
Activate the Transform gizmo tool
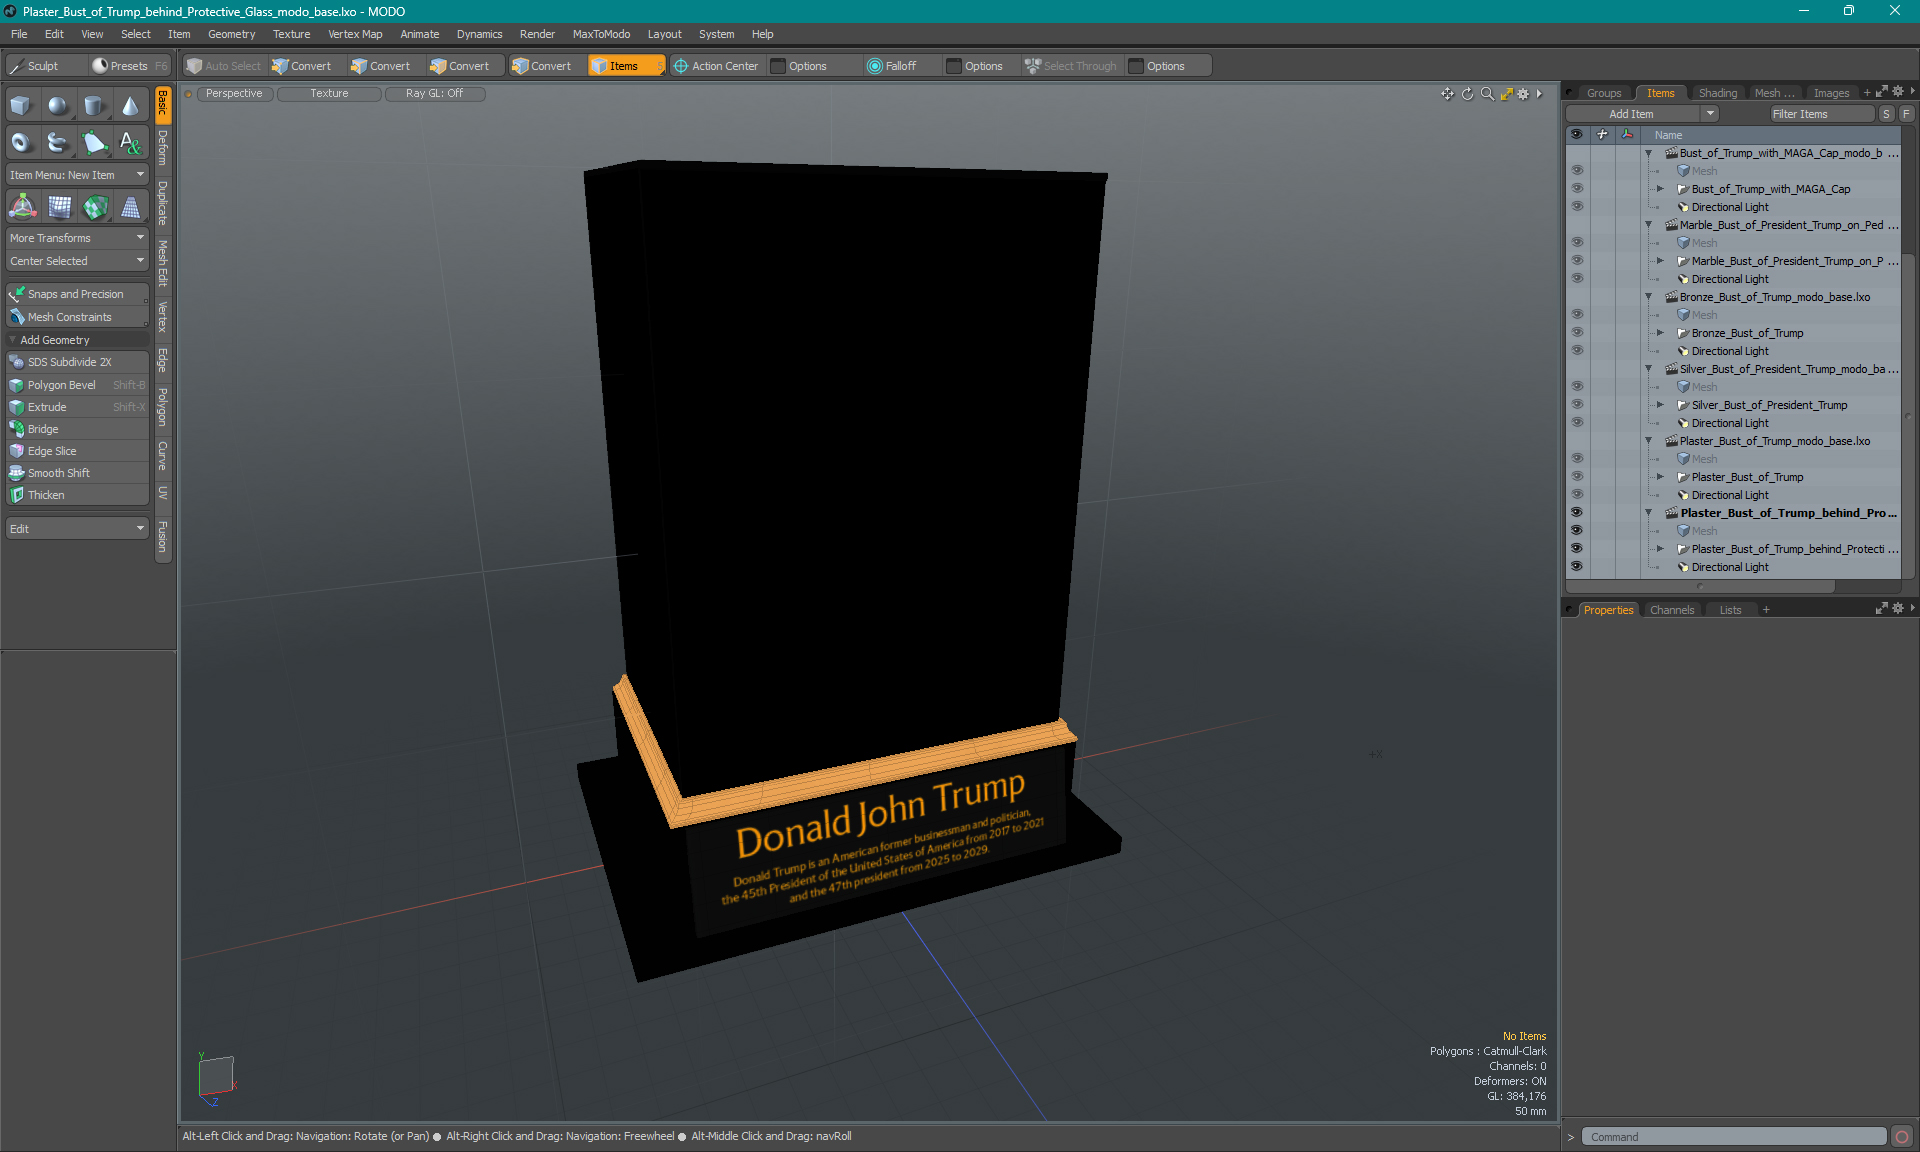[22, 207]
